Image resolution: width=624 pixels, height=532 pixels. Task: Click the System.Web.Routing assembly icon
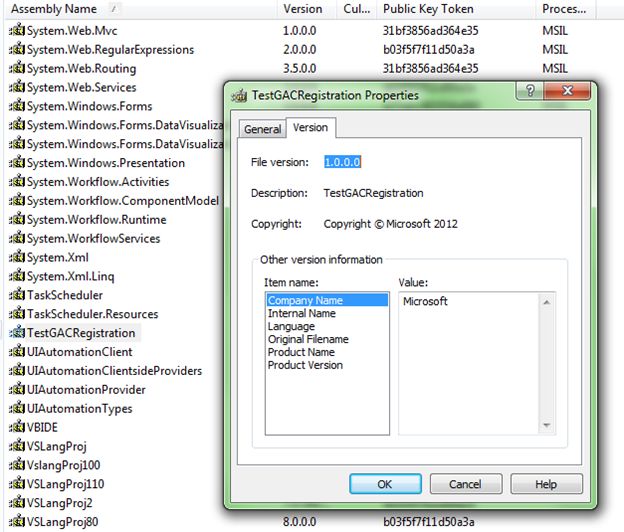pos(17,68)
